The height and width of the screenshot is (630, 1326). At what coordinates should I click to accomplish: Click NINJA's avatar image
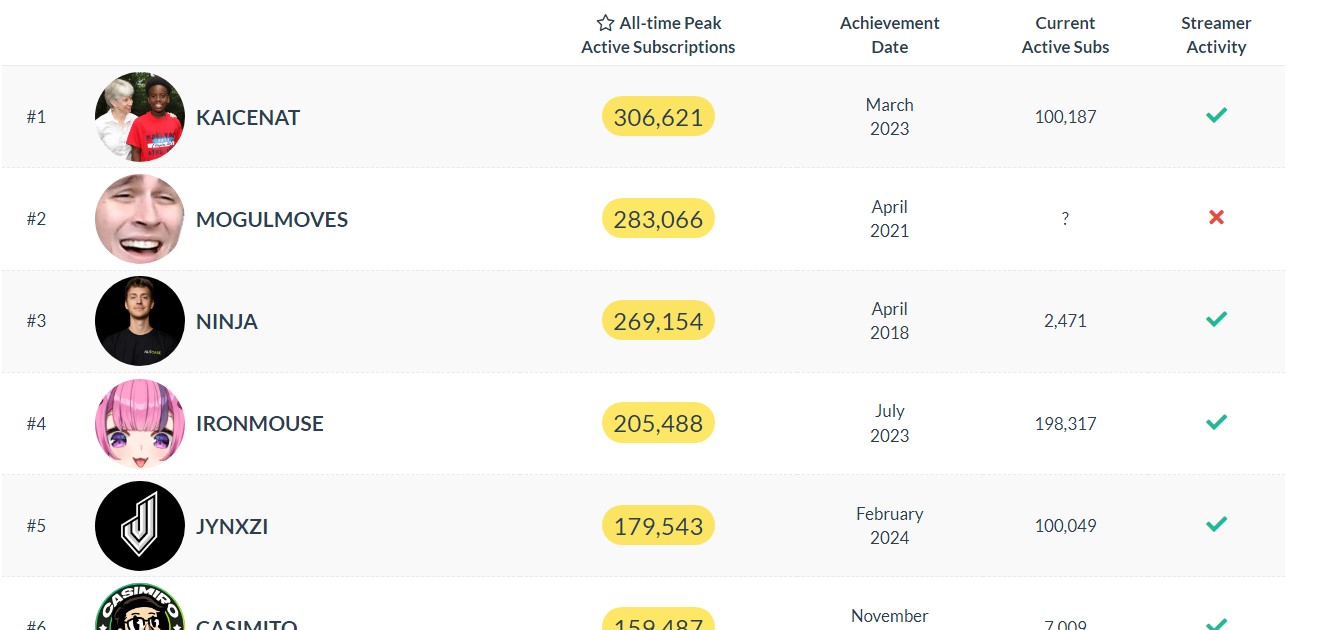140,321
